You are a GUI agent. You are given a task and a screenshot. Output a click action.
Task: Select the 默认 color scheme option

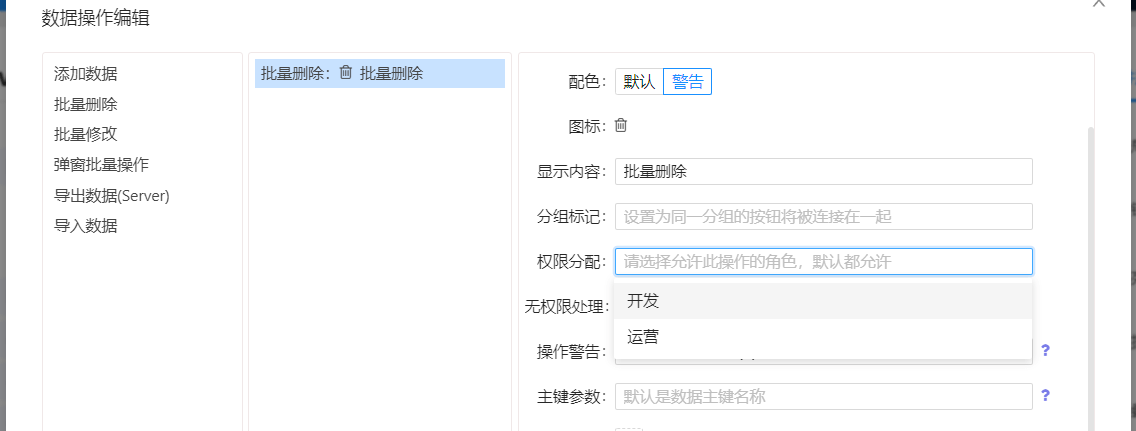pos(639,82)
